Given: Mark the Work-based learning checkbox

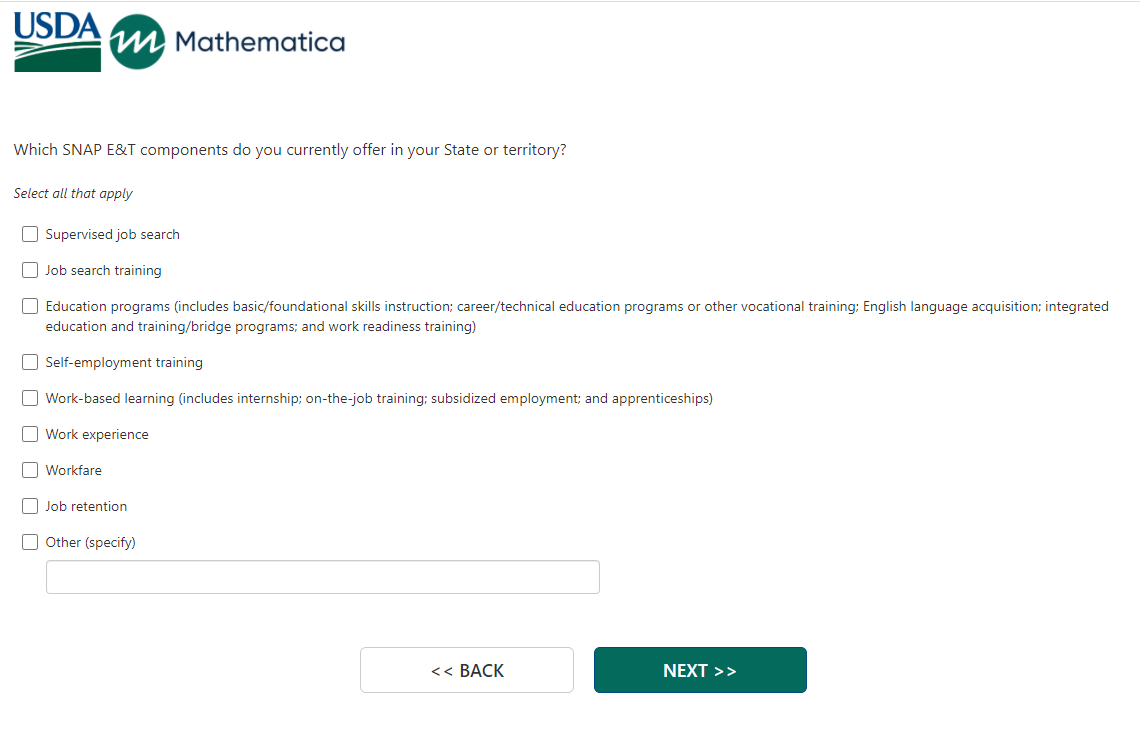Looking at the screenshot, I should (30, 399).
